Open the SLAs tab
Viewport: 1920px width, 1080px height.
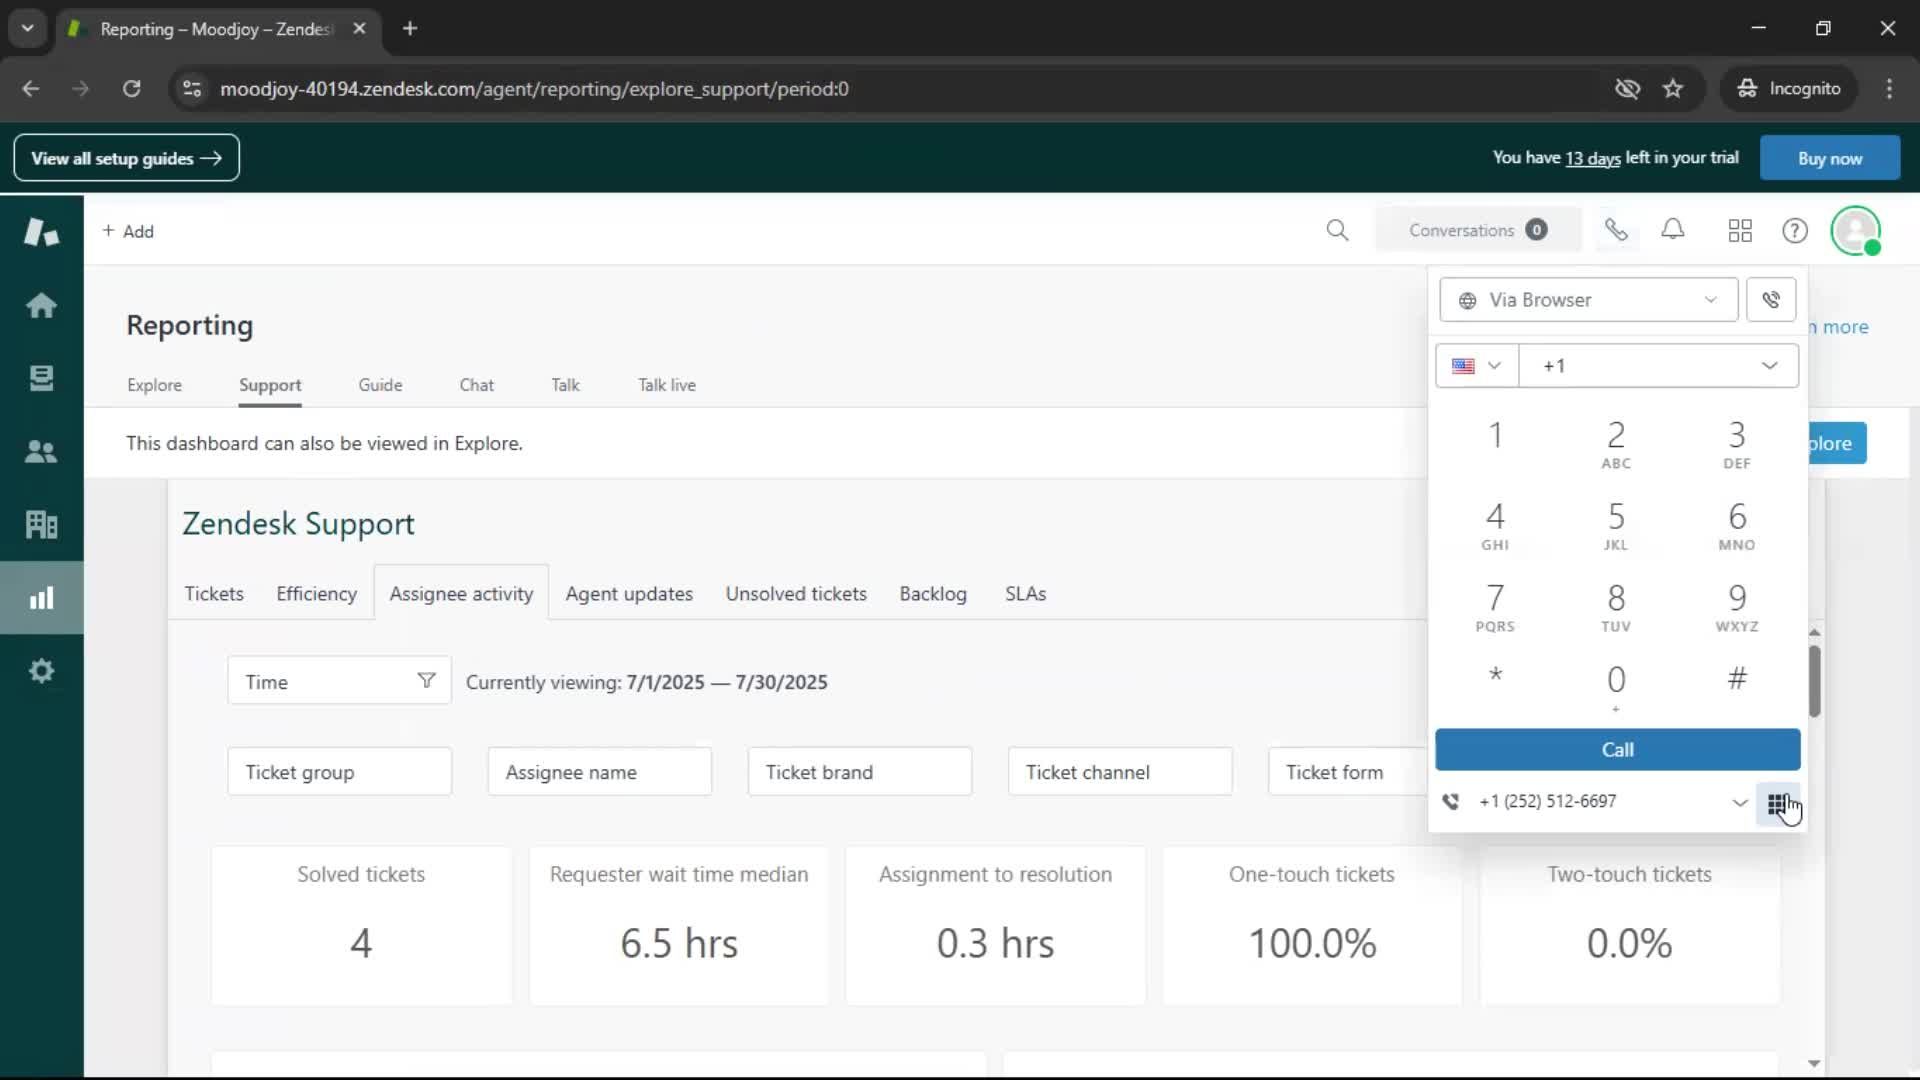click(1025, 594)
